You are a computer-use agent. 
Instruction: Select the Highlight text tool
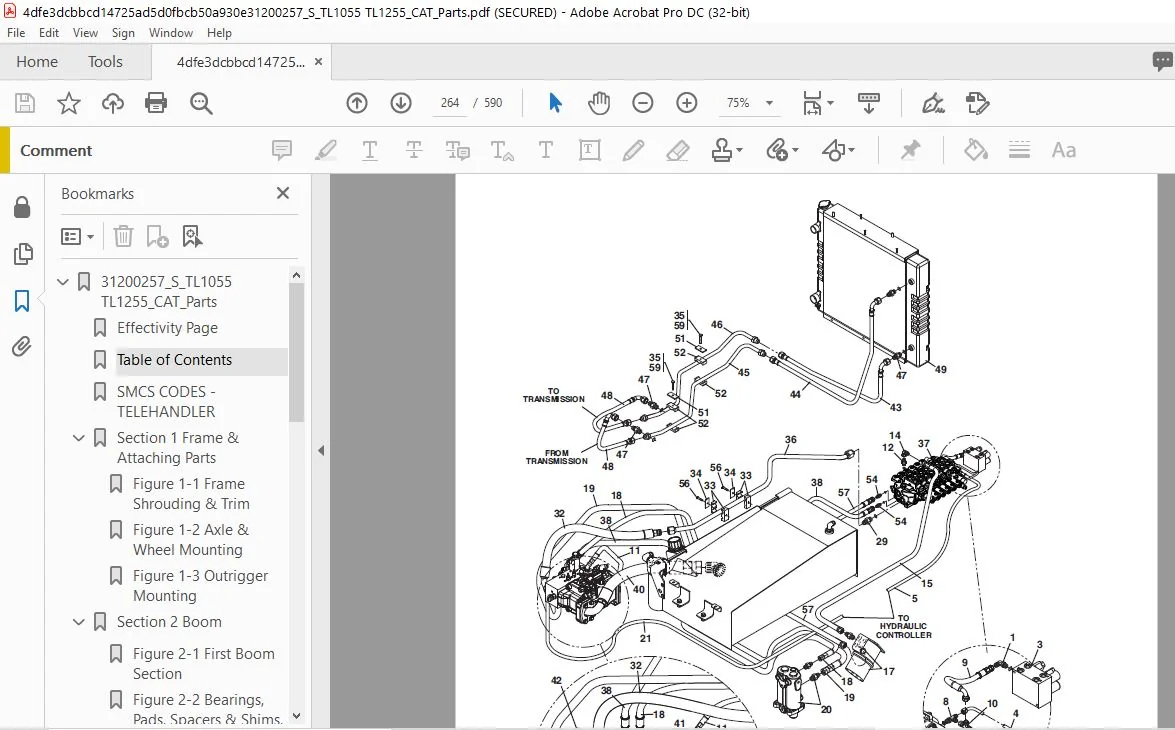325,150
